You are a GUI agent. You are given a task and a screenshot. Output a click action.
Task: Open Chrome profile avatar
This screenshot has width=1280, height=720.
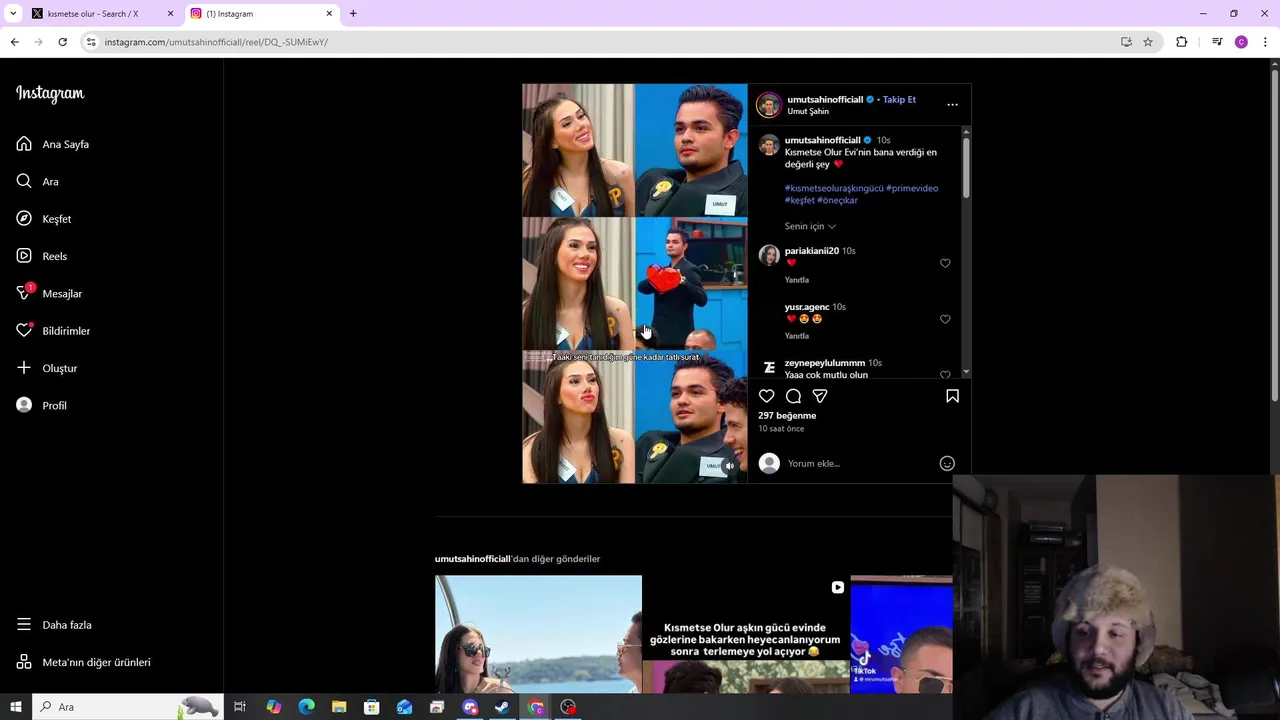(1241, 42)
